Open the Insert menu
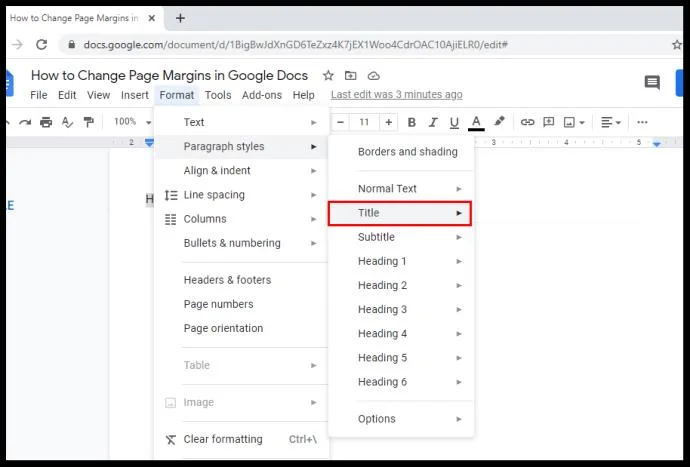690x467 pixels. [x=135, y=95]
